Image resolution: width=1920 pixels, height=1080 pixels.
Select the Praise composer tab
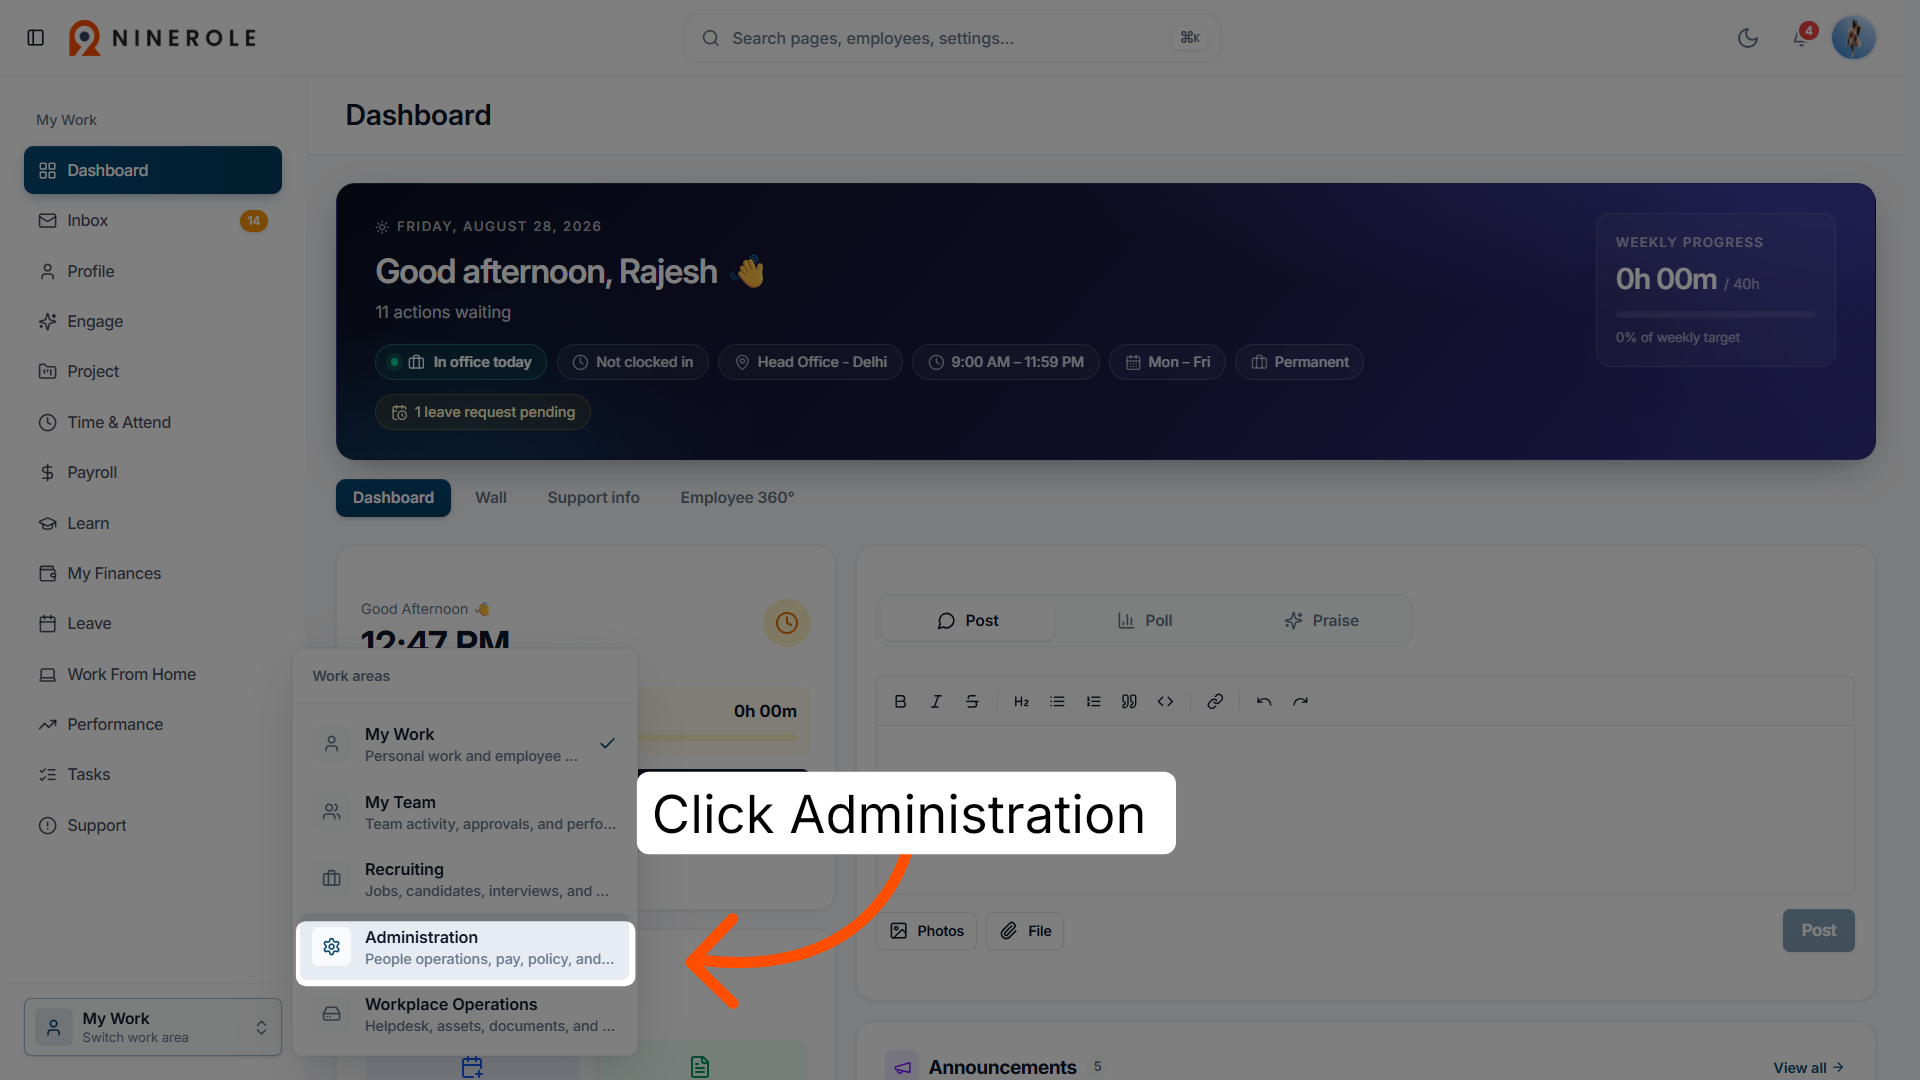1321,621
